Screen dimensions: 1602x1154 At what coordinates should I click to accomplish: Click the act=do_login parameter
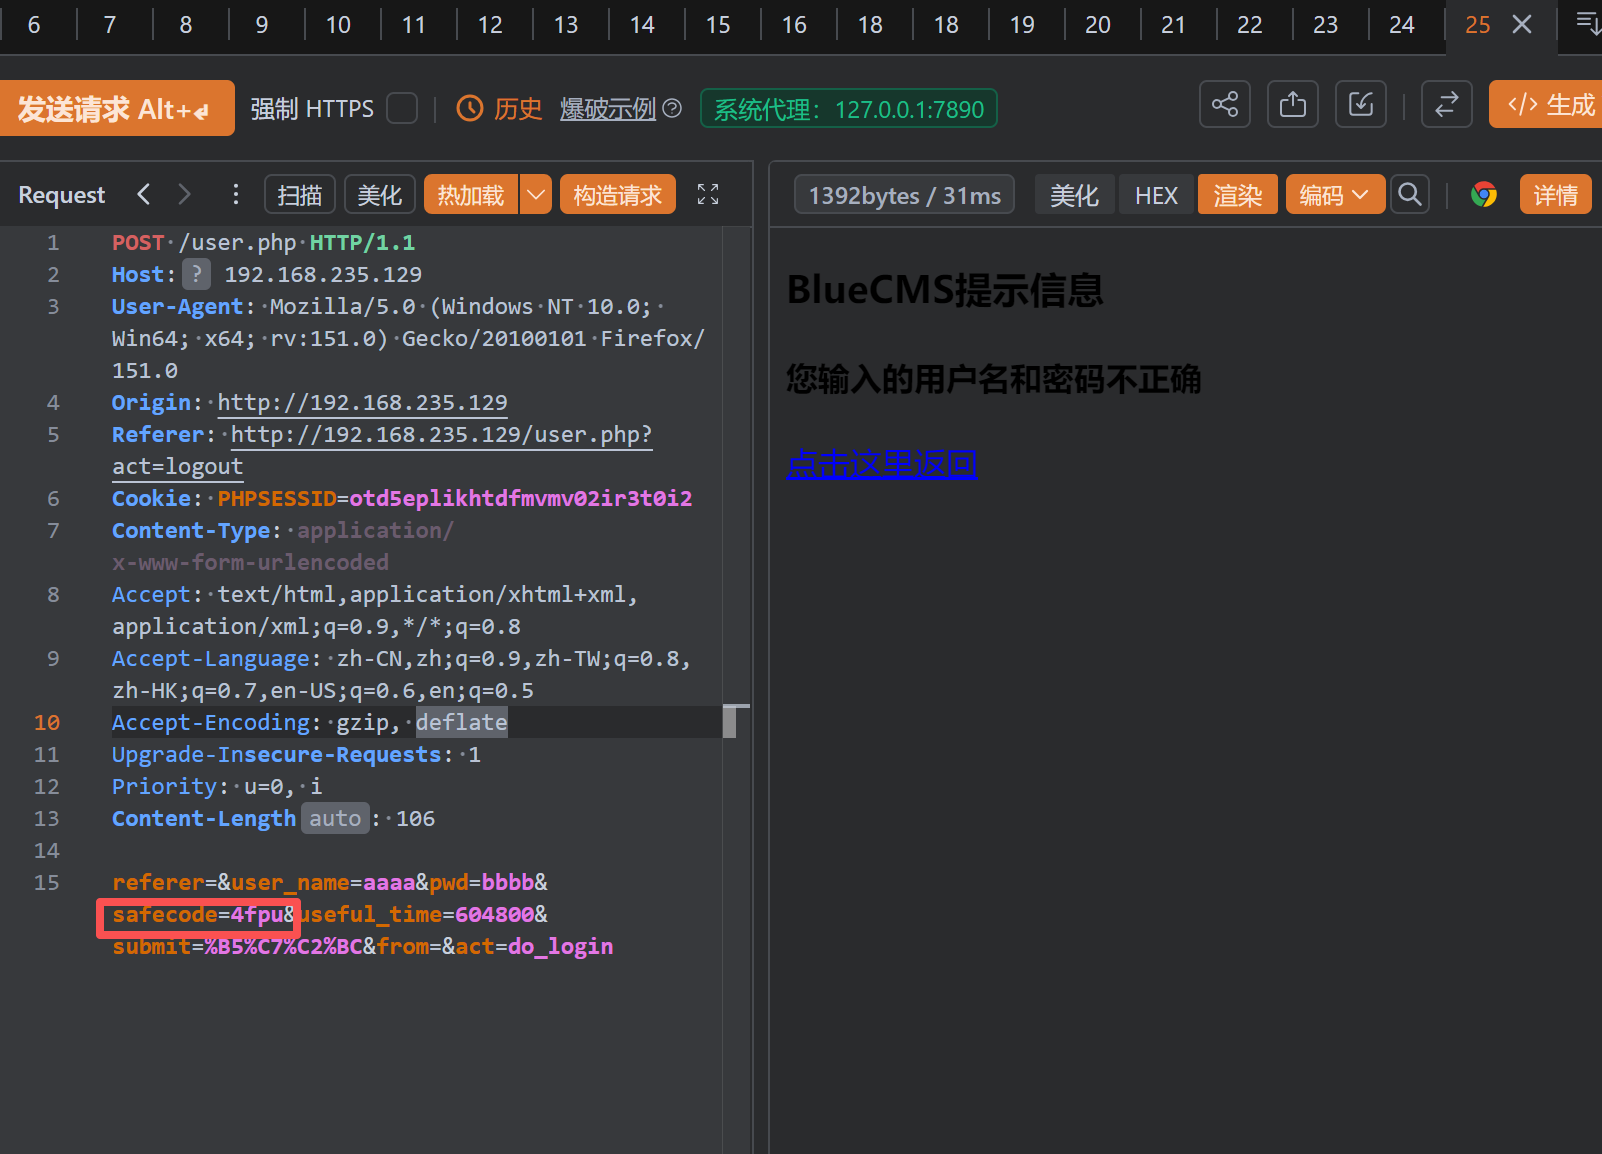pyautogui.click(x=535, y=946)
